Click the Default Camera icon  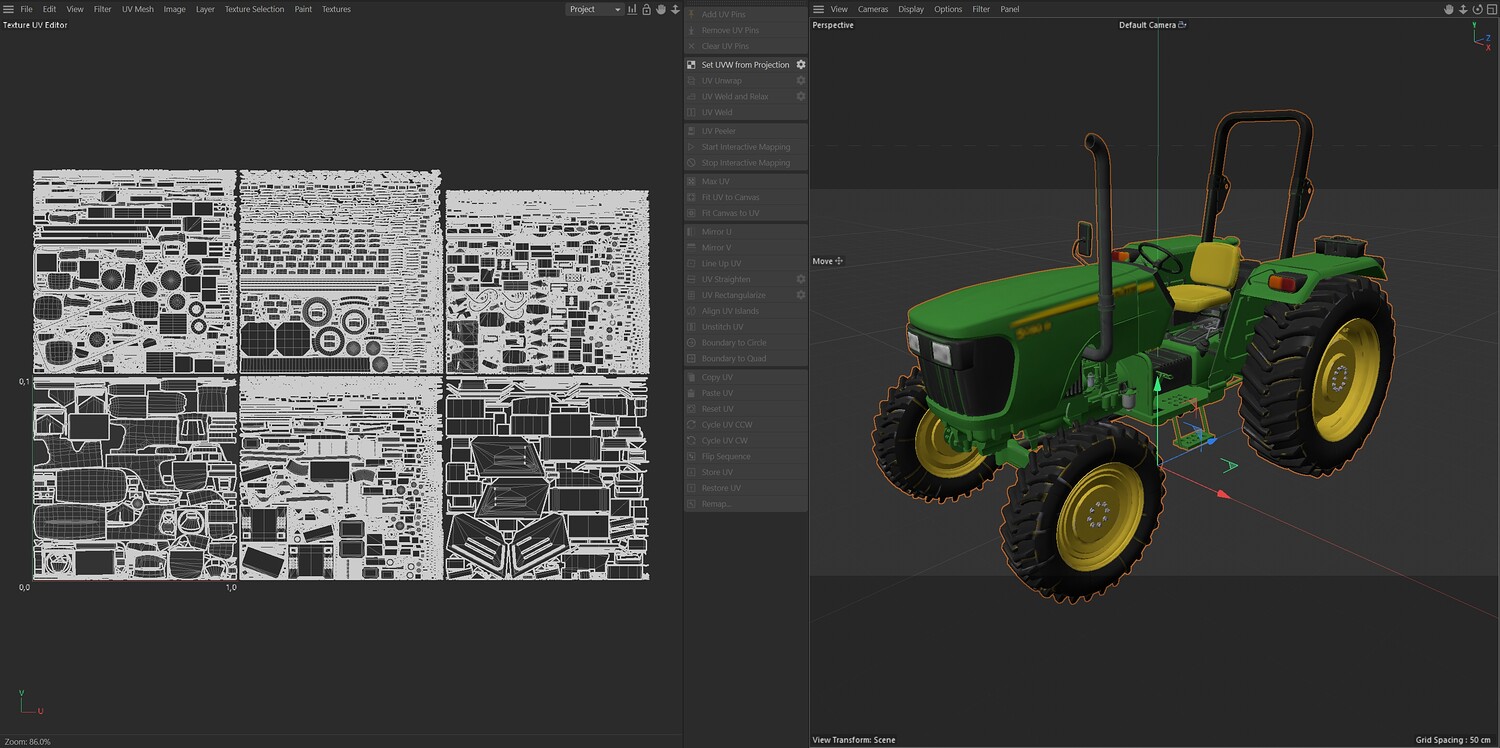pos(1182,25)
